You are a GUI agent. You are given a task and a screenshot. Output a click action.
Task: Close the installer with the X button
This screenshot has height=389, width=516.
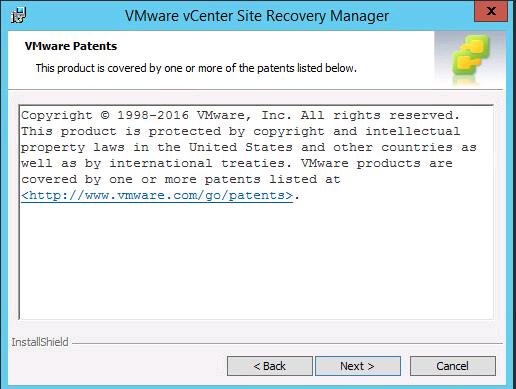(x=491, y=11)
